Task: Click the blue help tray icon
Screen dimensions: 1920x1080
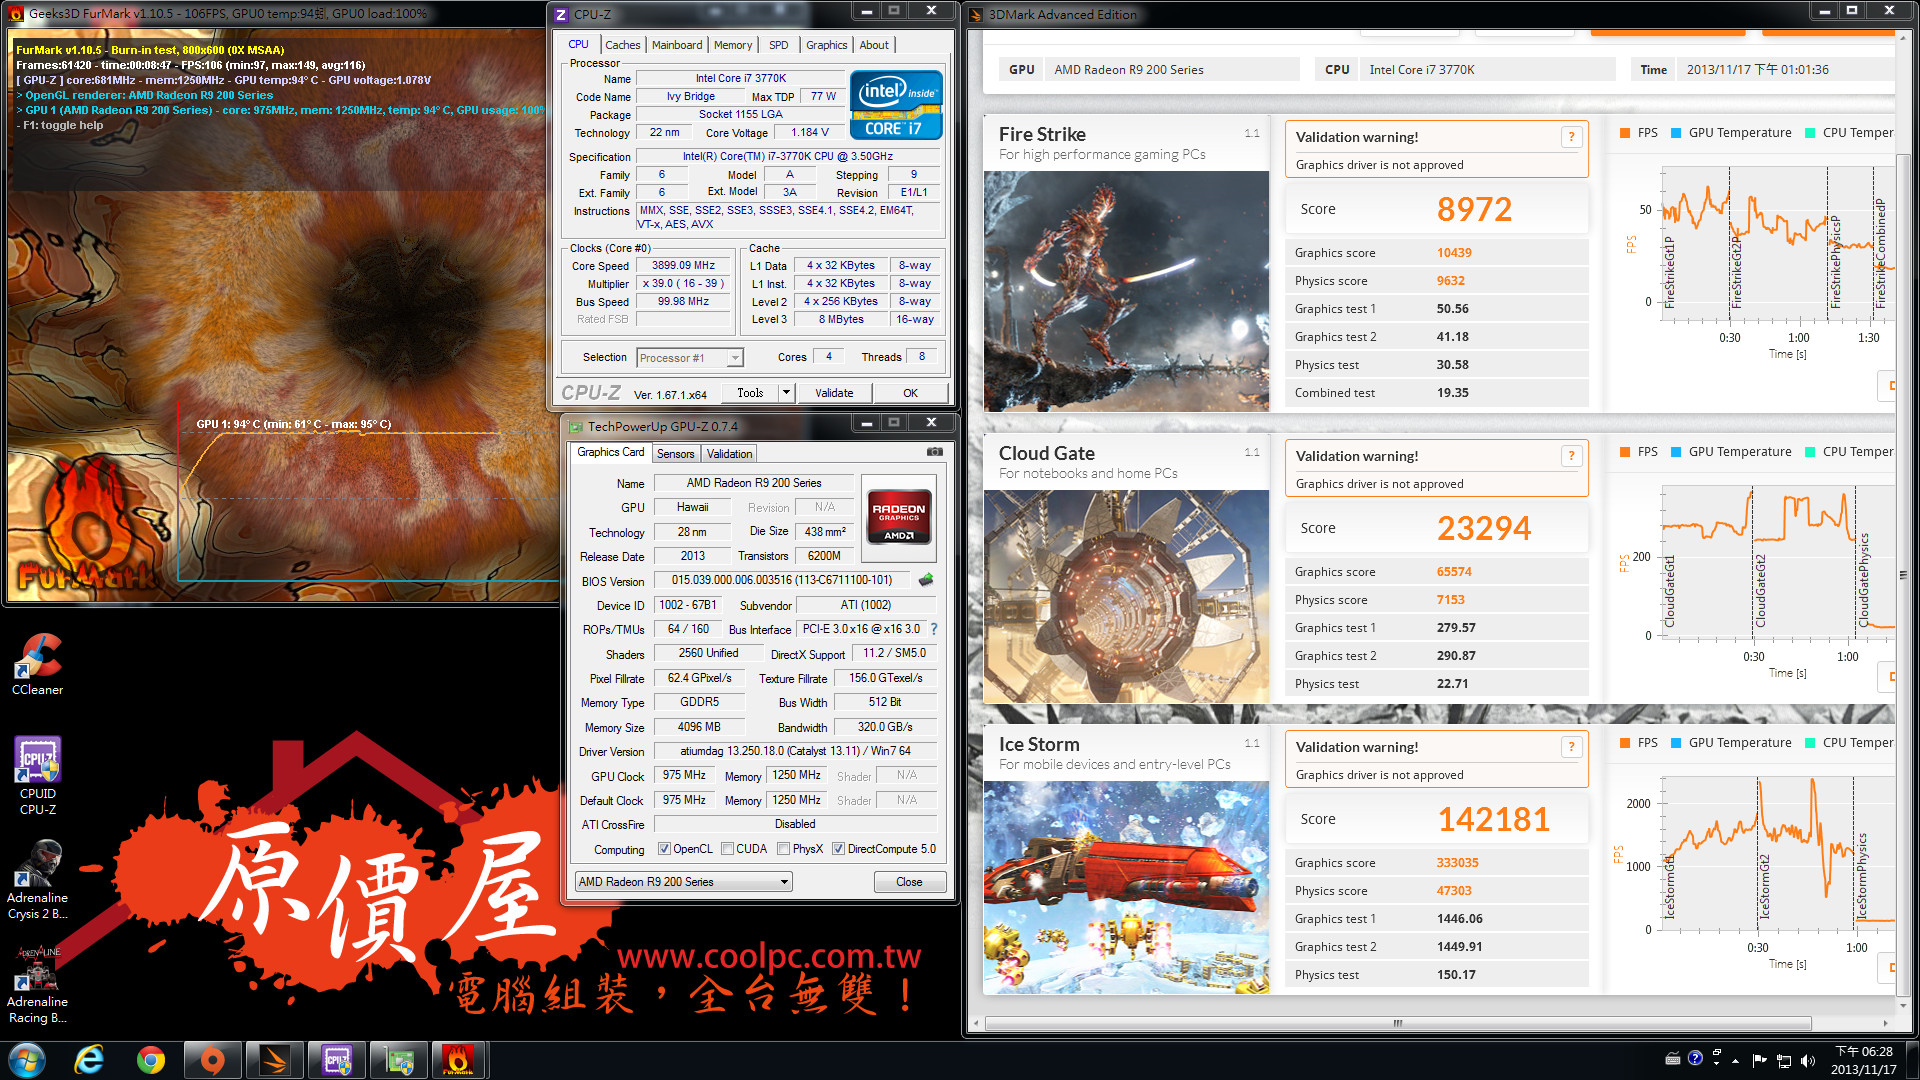Action: (1695, 1058)
